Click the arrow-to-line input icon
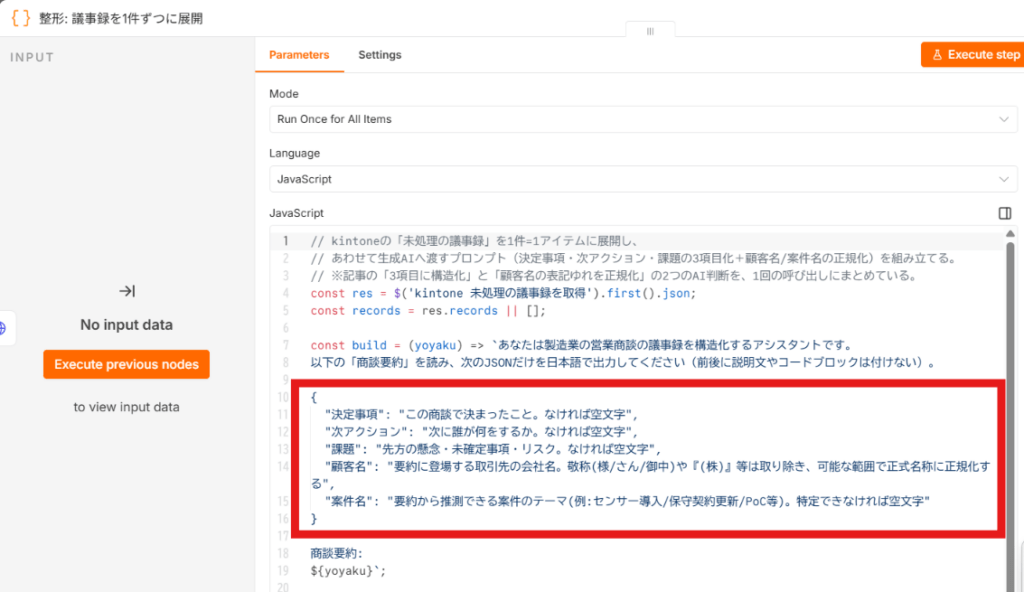This screenshot has width=1024, height=592. tap(127, 291)
